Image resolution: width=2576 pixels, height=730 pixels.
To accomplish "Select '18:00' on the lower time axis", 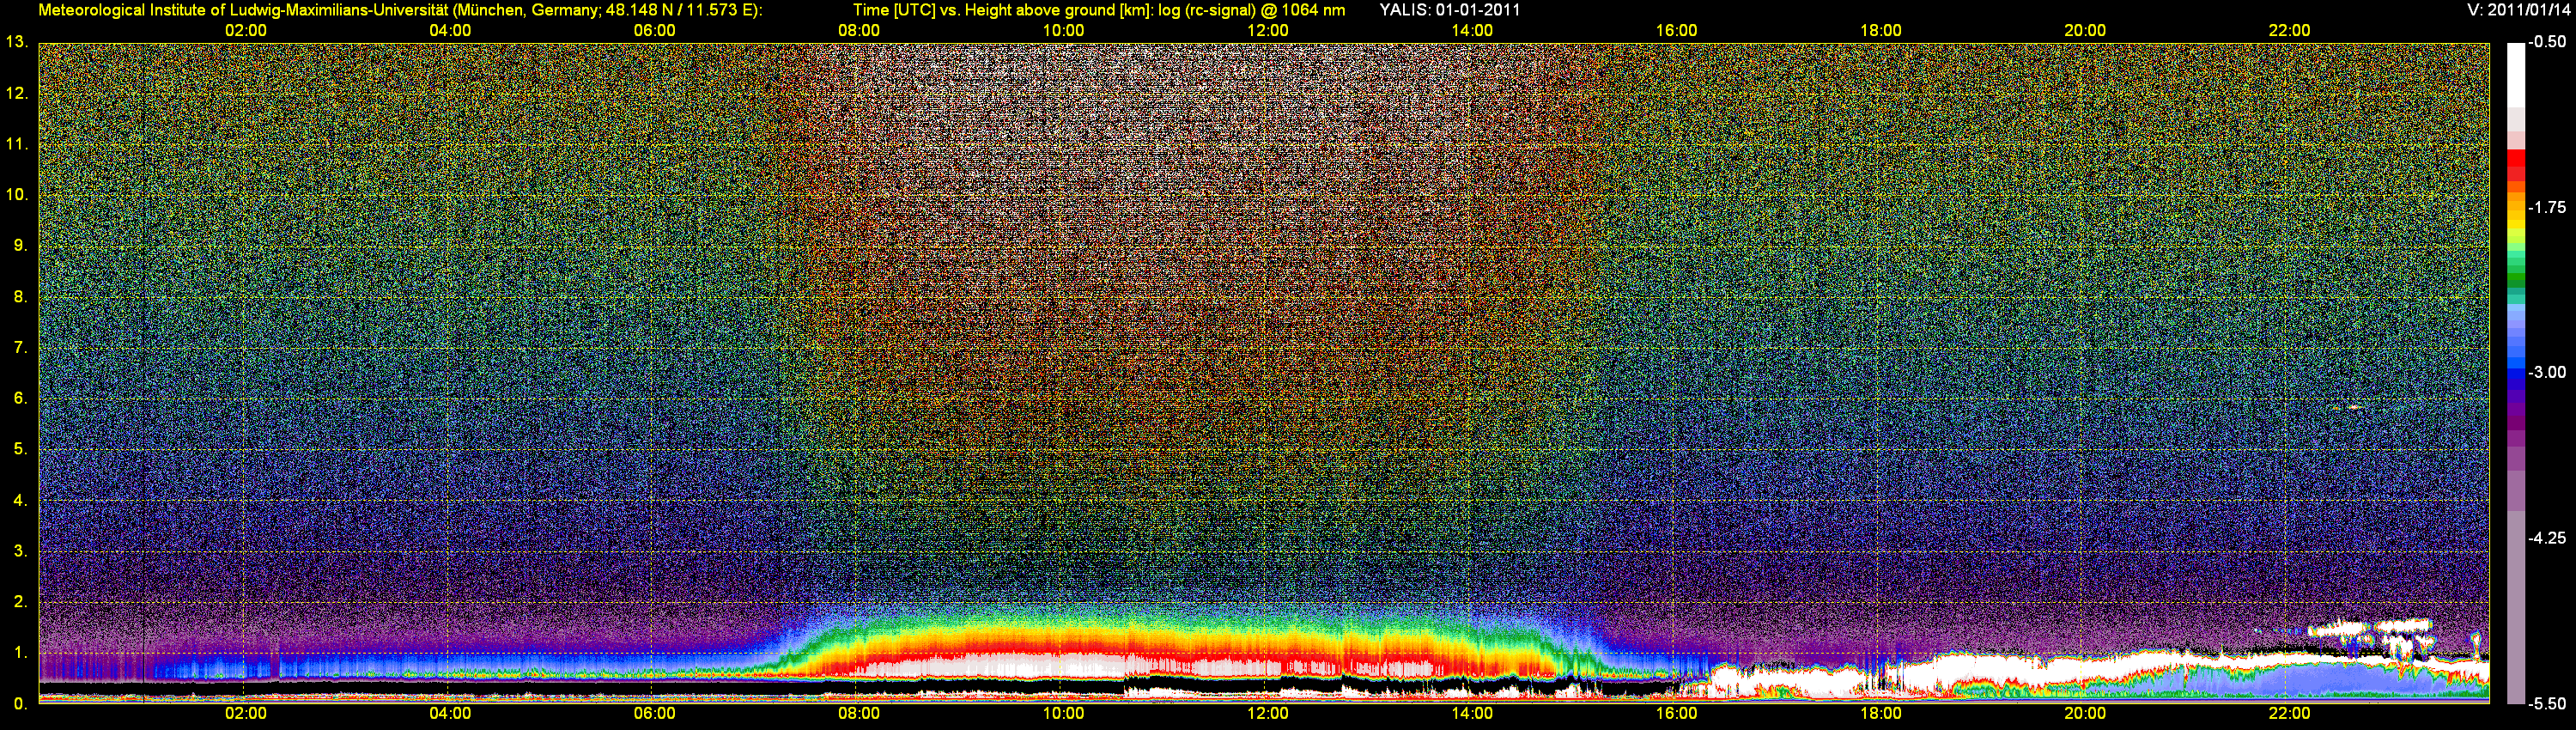I will point(1880,714).
